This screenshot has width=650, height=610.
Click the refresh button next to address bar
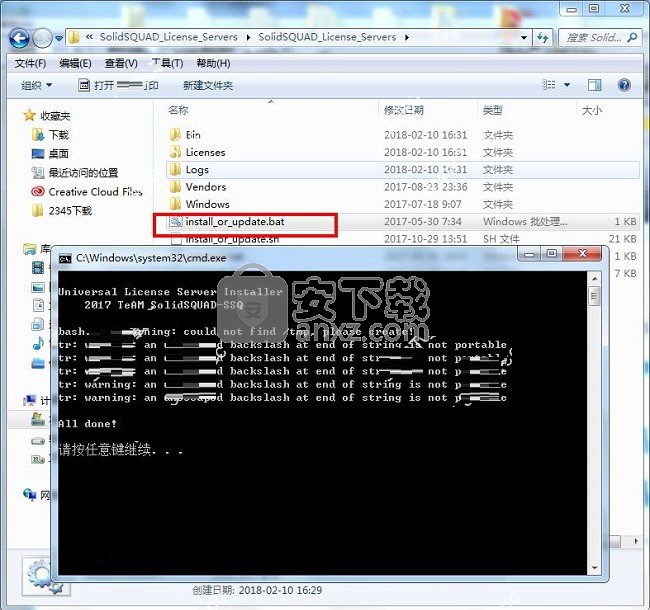tap(542, 38)
